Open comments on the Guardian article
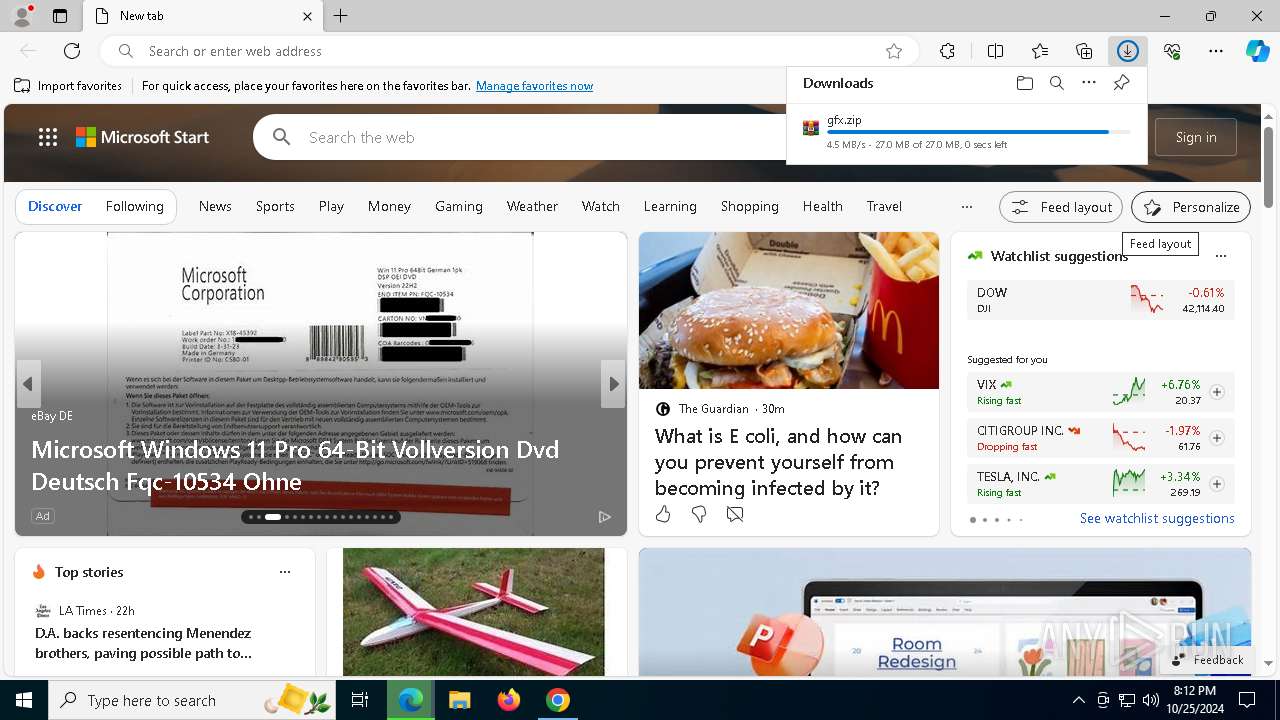1280x720 pixels. pos(735,514)
